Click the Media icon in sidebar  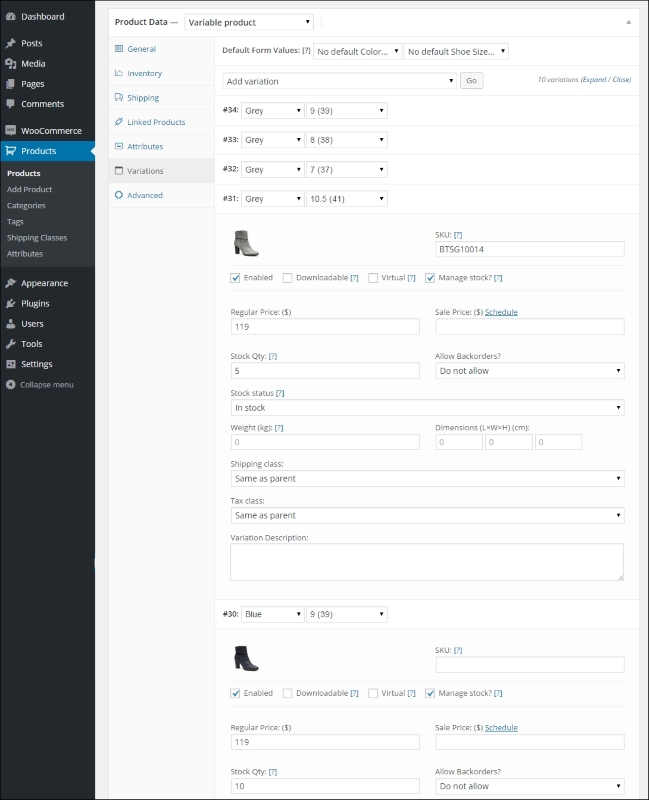[11, 63]
